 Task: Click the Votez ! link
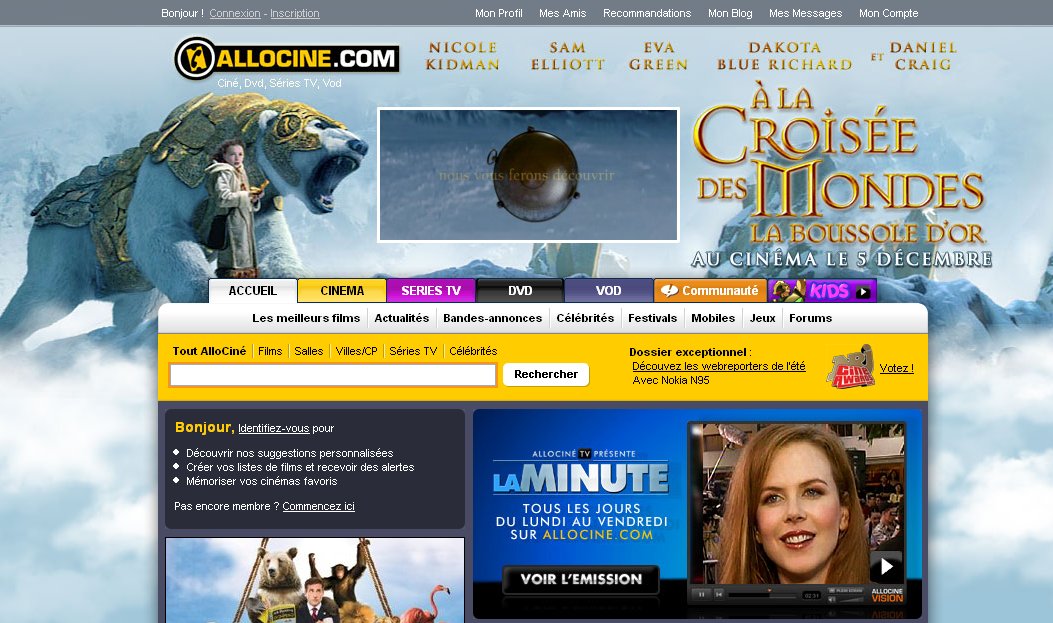click(x=897, y=368)
